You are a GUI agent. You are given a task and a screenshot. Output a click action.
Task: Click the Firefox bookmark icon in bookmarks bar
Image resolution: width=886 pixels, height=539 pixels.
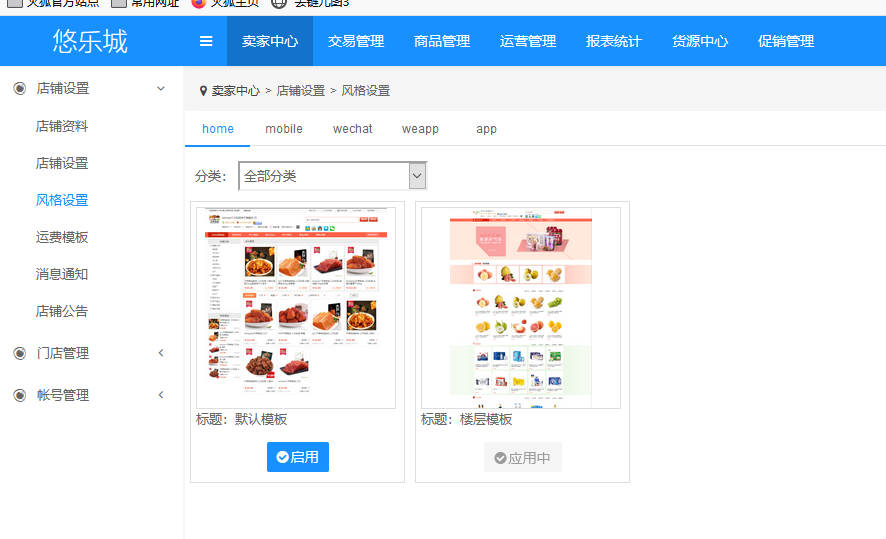tap(198, 3)
